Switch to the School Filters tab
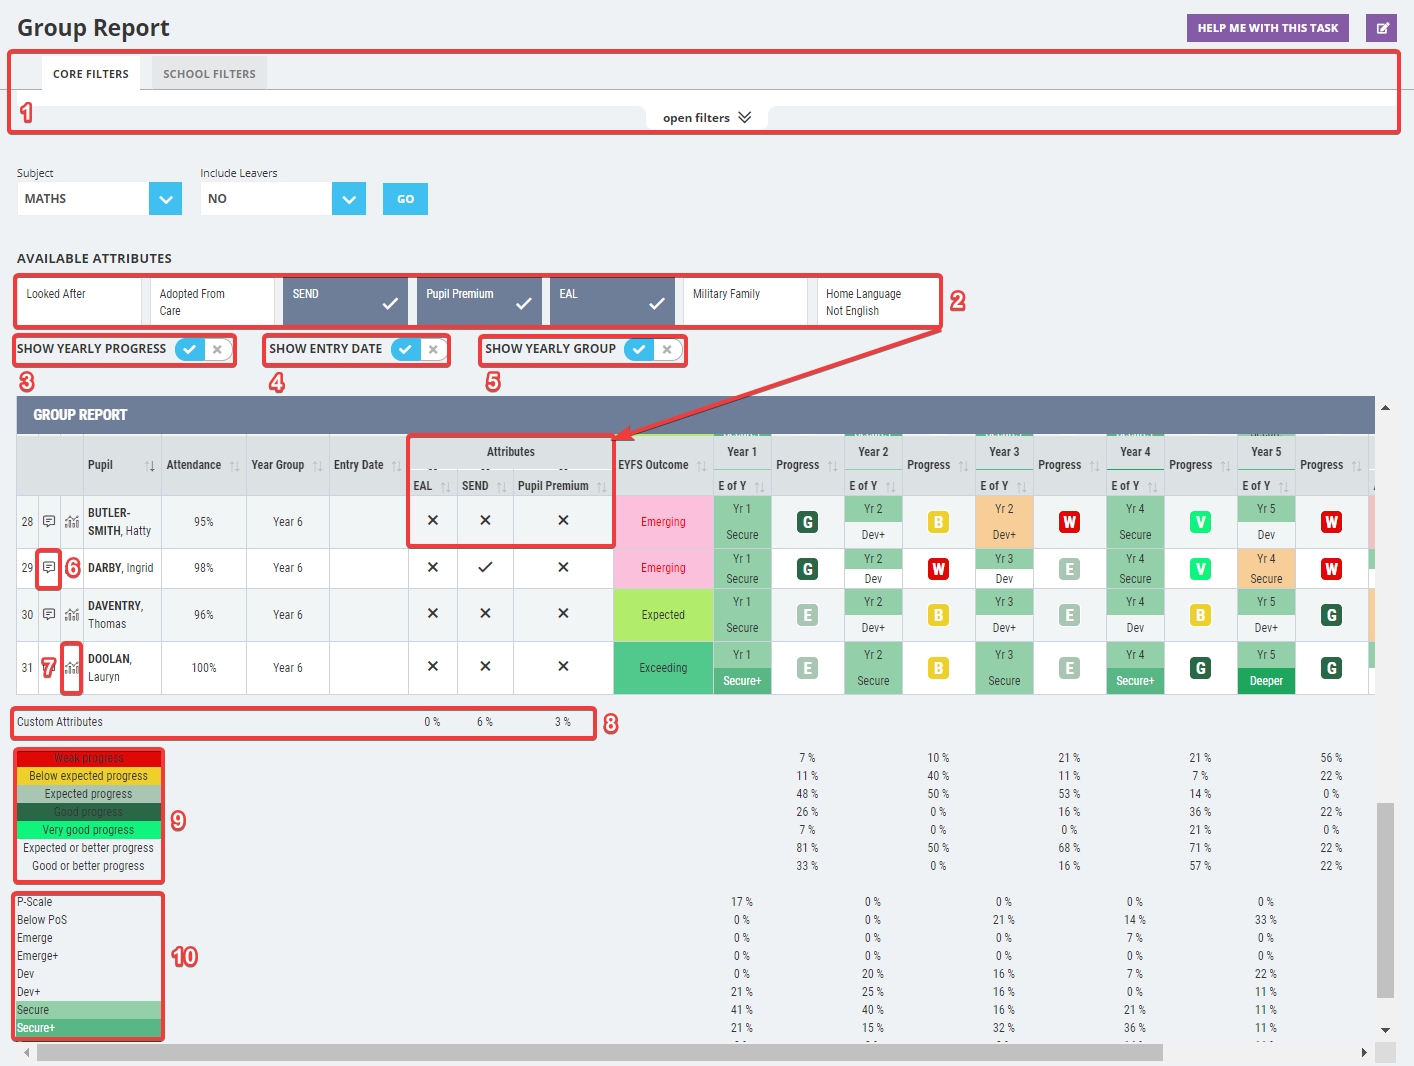This screenshot has height=1066, width=1414. pyautogui.click(x=209, y=74)
